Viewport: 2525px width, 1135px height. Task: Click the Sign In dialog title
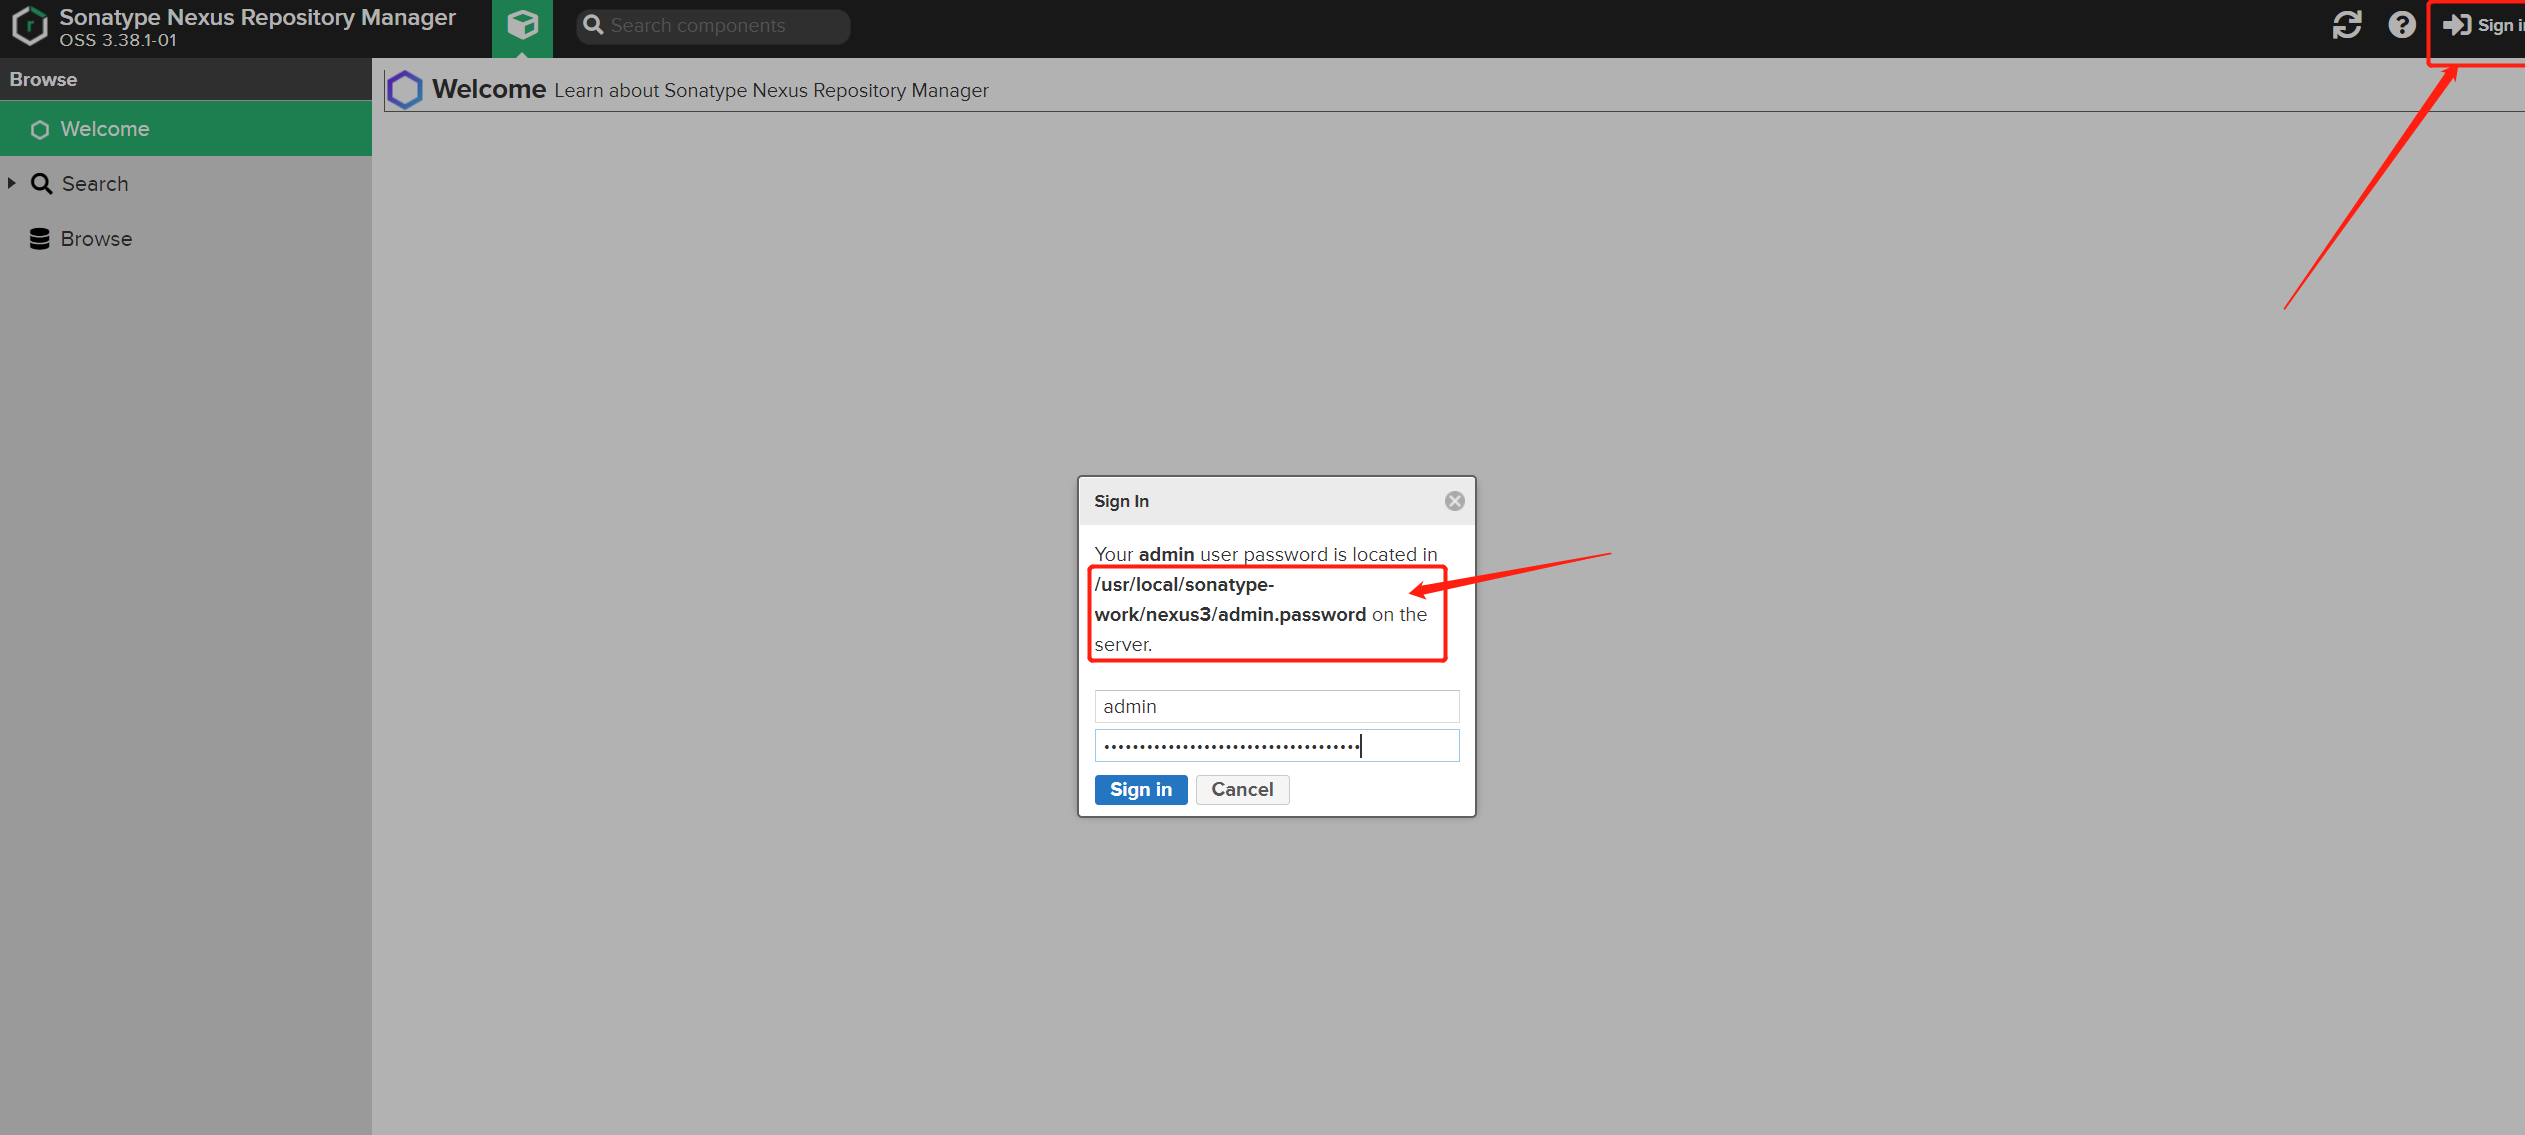(1121, 501)
